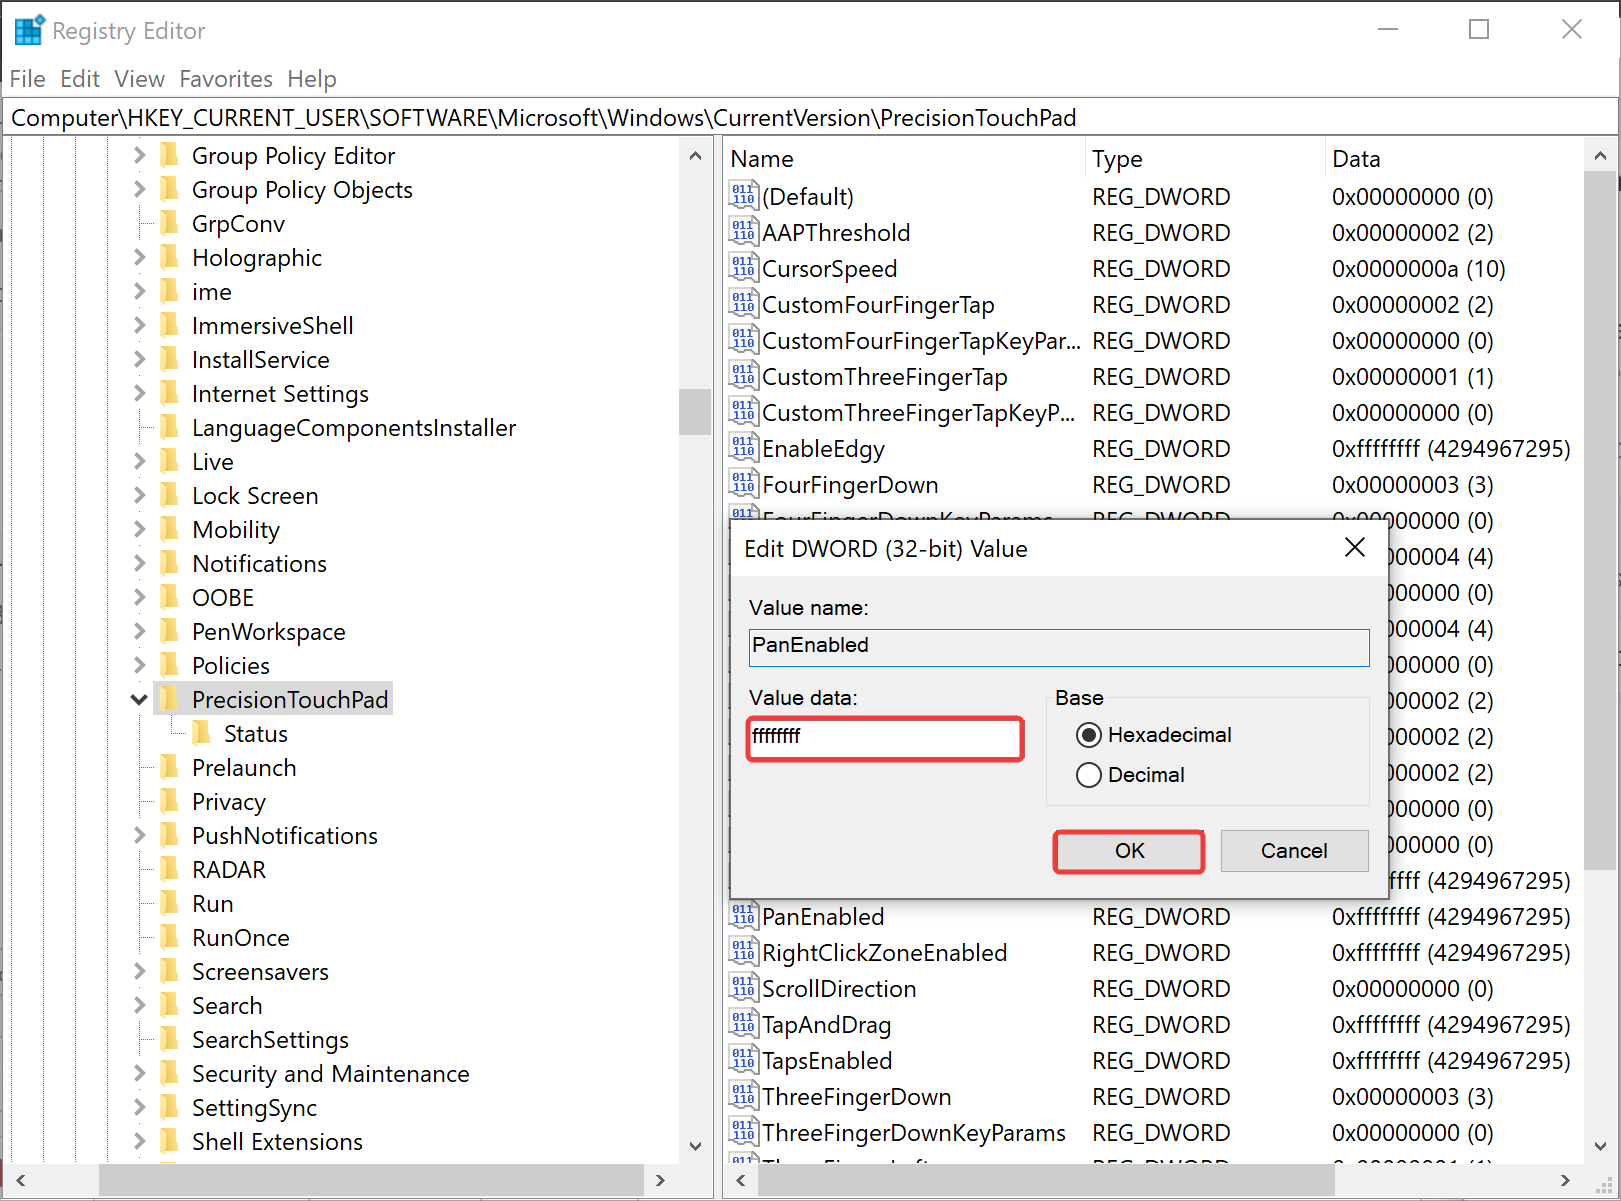Select the SettingSync key in tree
The width and height of the screenshot is (1621, 1201).
254,1107
